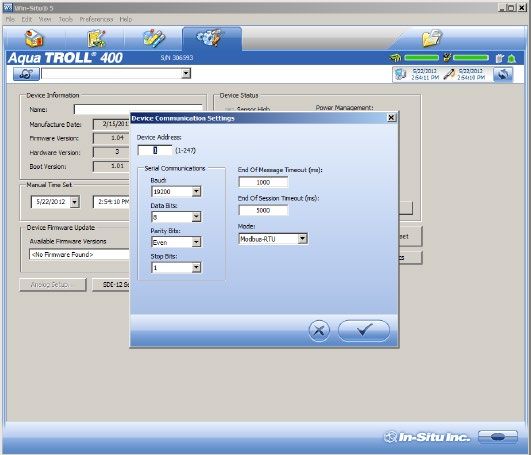This screenshot has width=531, height=455.
Task: Open the data folder icon tab
Action: [432, 38]
